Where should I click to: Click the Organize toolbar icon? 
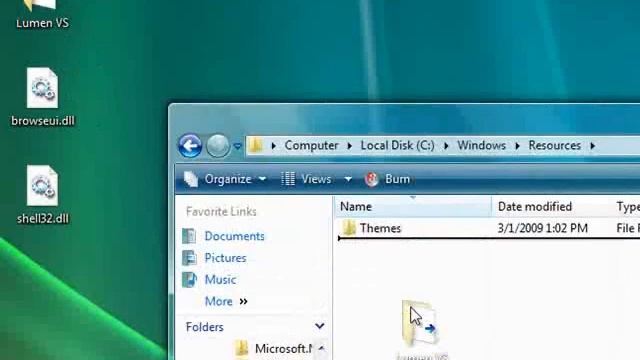point(191,179)
